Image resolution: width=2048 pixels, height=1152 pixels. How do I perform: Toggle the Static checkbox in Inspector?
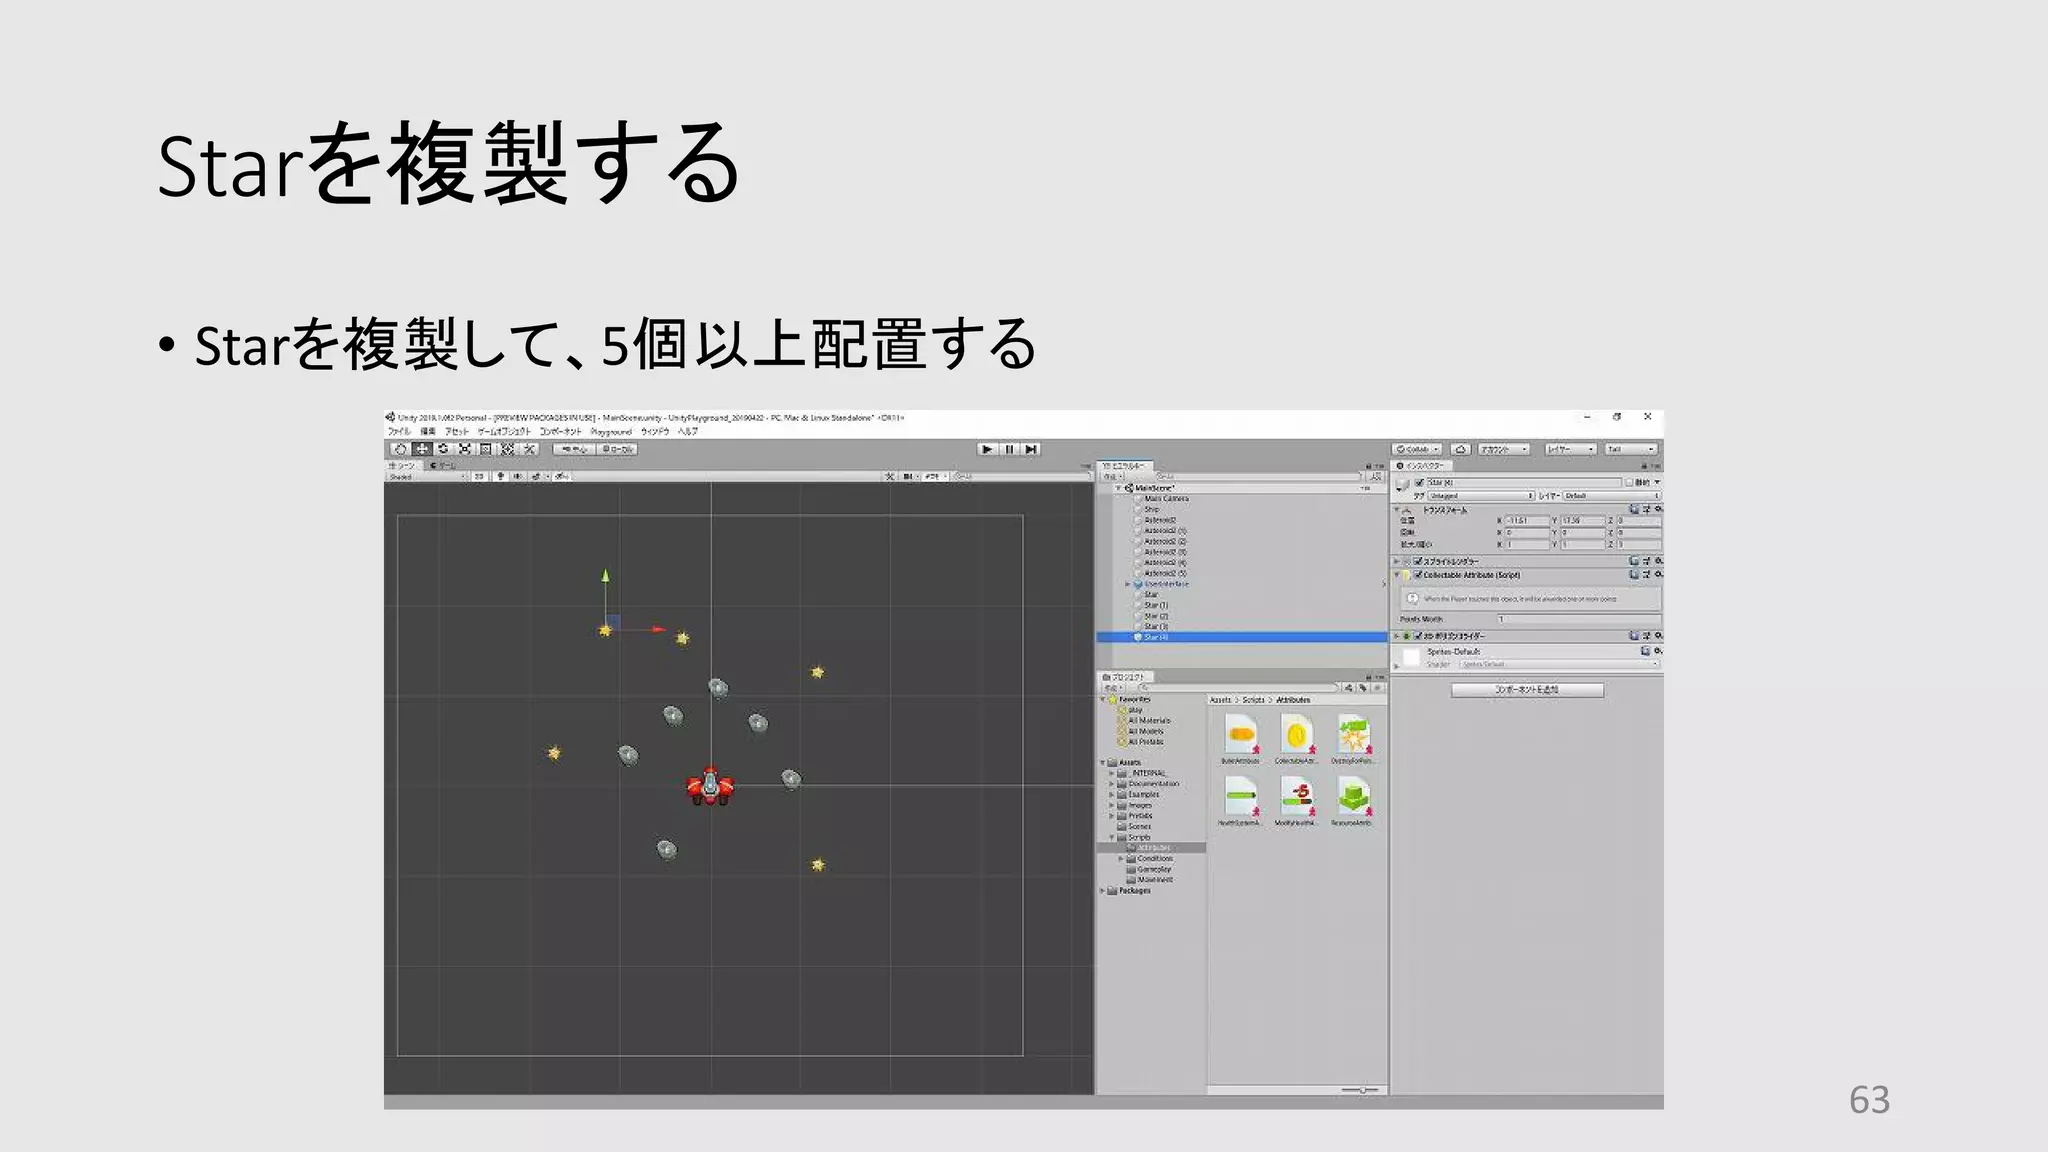1629,483
